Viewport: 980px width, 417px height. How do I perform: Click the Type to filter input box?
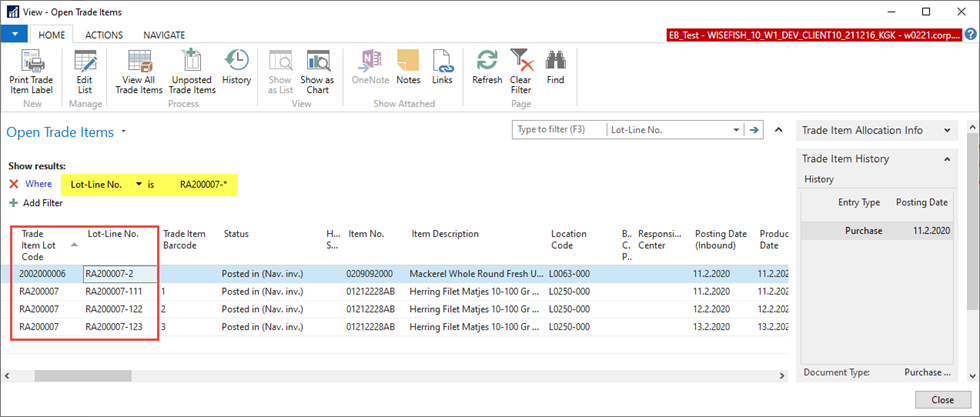coord(556,130)
